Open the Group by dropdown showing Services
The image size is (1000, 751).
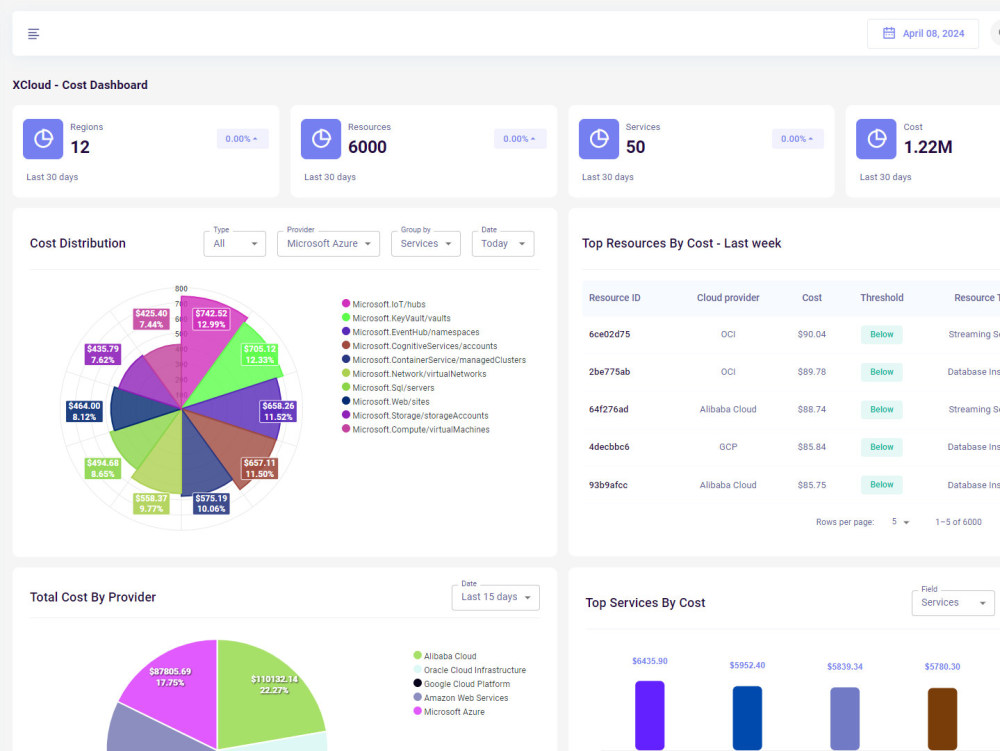pyautogui.click(x=426, y=244)
